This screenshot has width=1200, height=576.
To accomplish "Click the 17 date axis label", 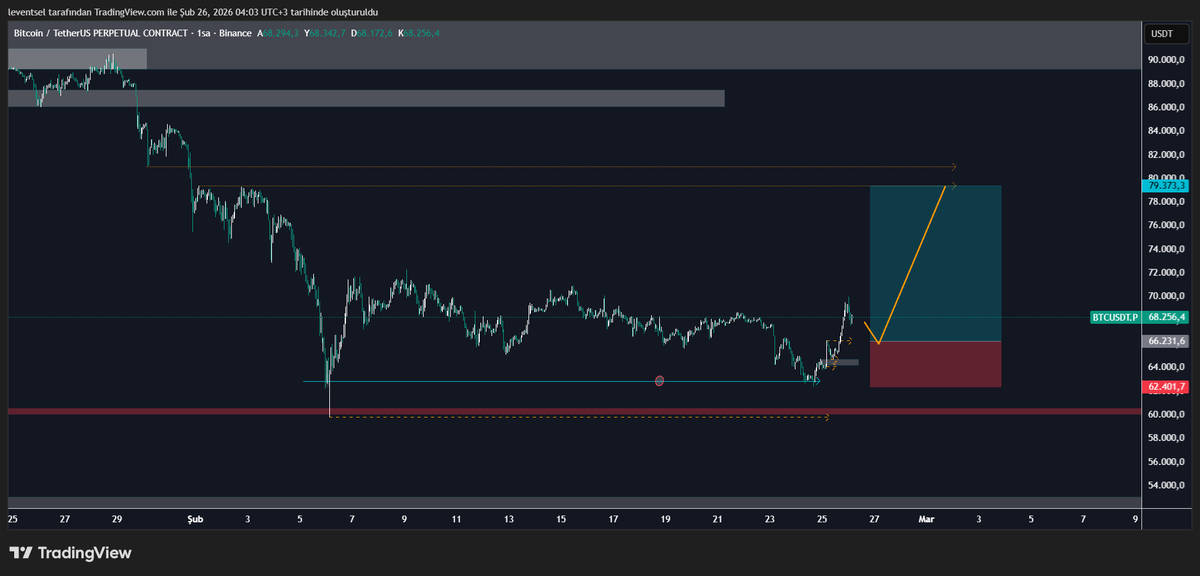I will coord(613,520).
